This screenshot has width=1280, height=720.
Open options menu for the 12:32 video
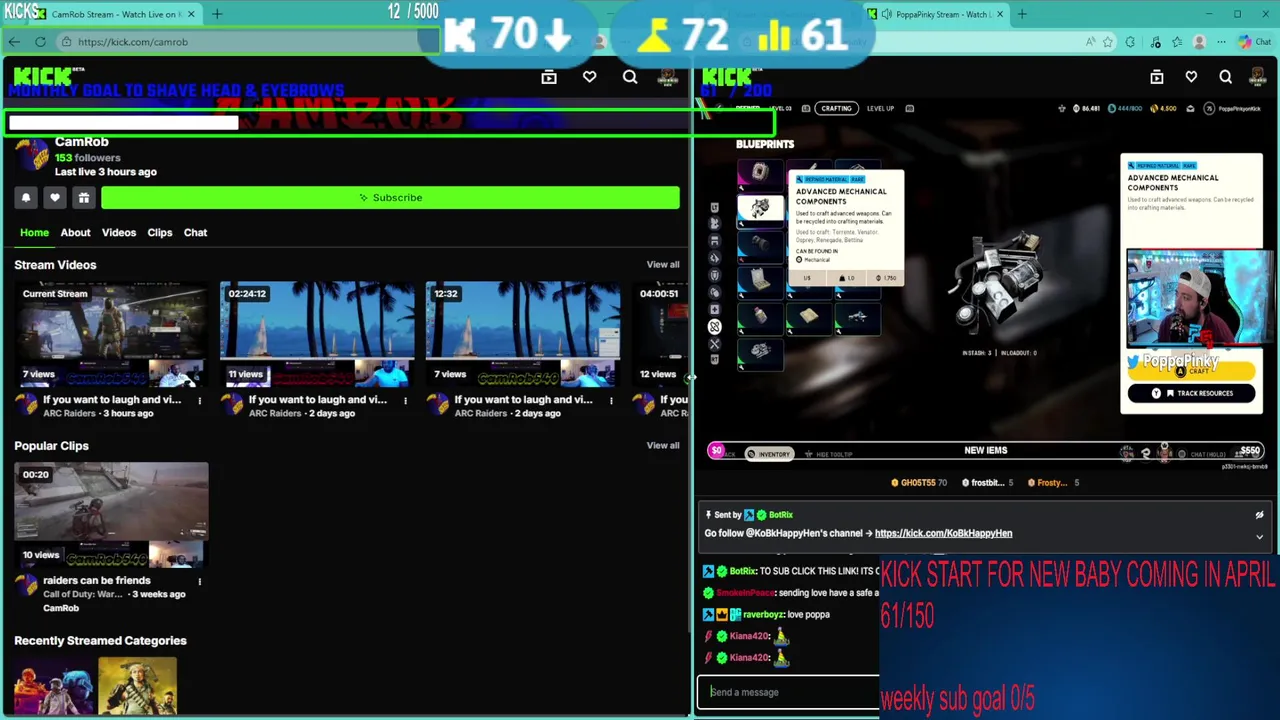click(x=611, y=401)
